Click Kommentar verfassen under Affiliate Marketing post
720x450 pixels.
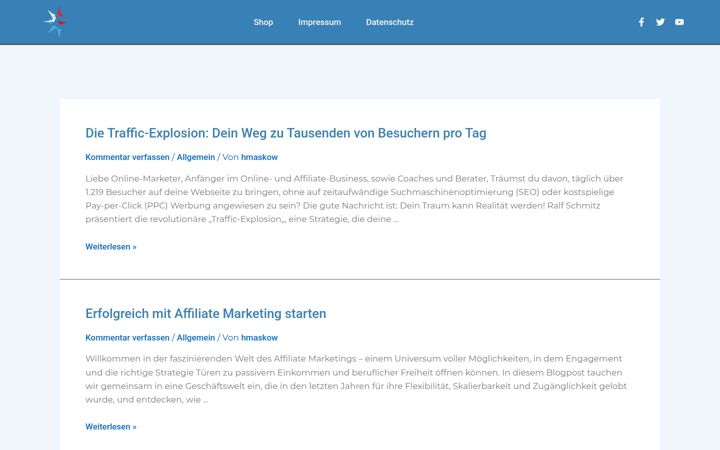pos(127,338)
